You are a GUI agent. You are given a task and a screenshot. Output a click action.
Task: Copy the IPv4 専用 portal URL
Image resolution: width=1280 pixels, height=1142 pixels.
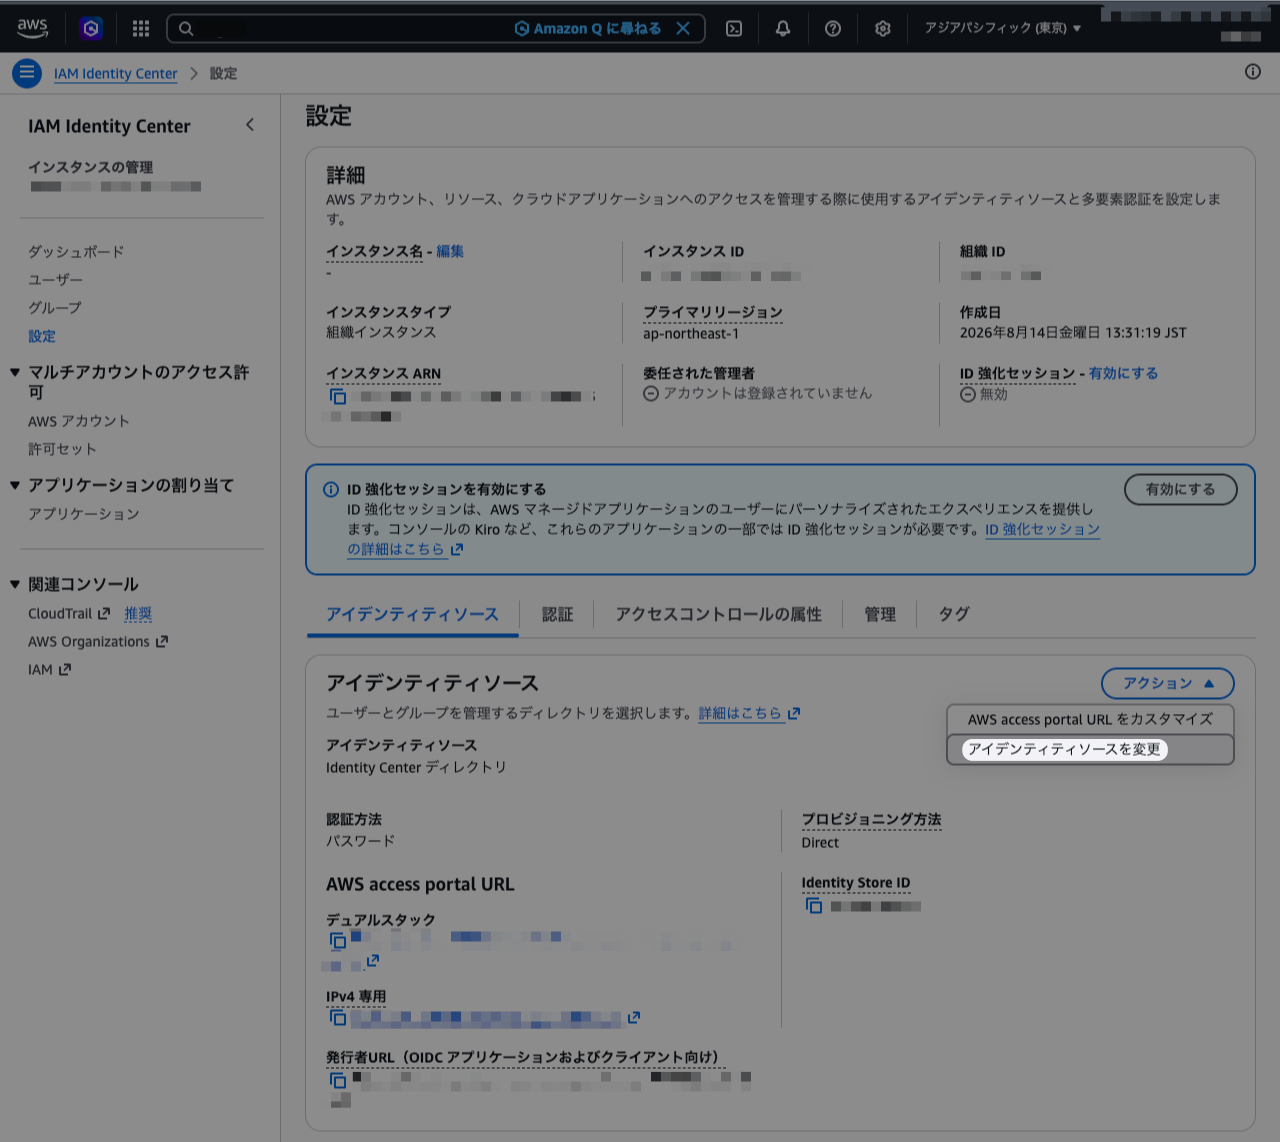[338, 1018]
